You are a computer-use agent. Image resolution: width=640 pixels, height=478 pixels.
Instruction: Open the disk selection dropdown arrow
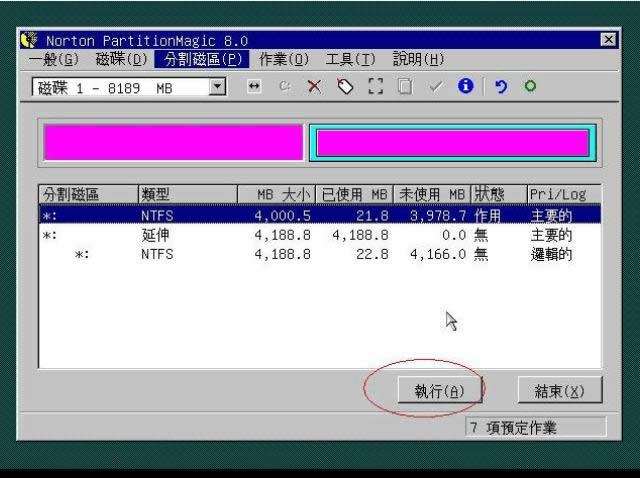pyautogui.click(x=219, y=88)
